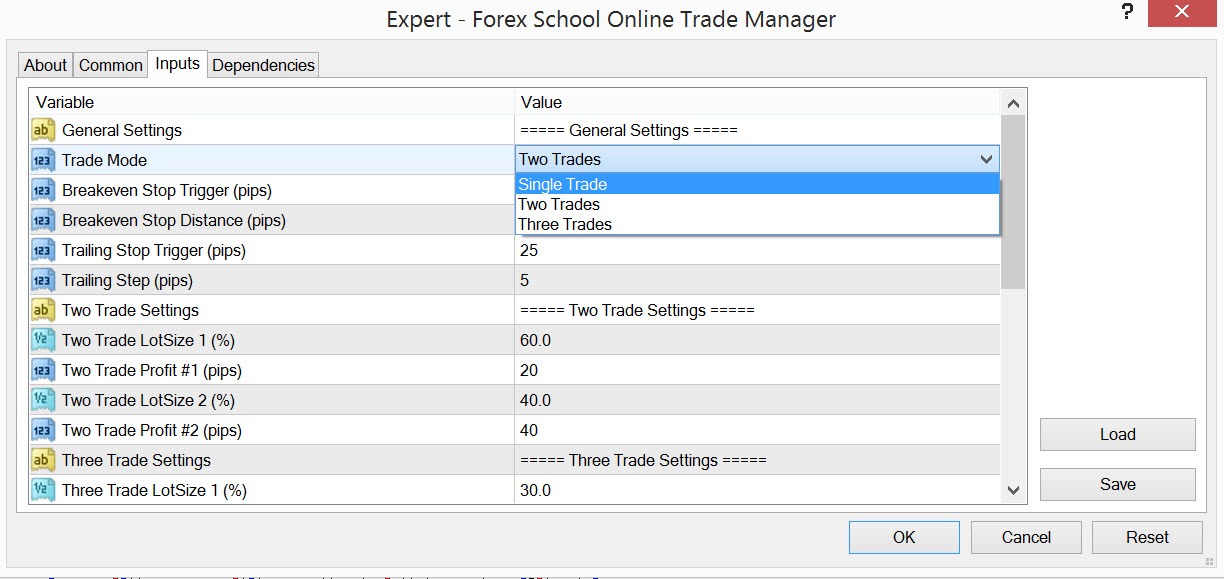Choose Two Trades from the dropdown list

coord(757,204)
